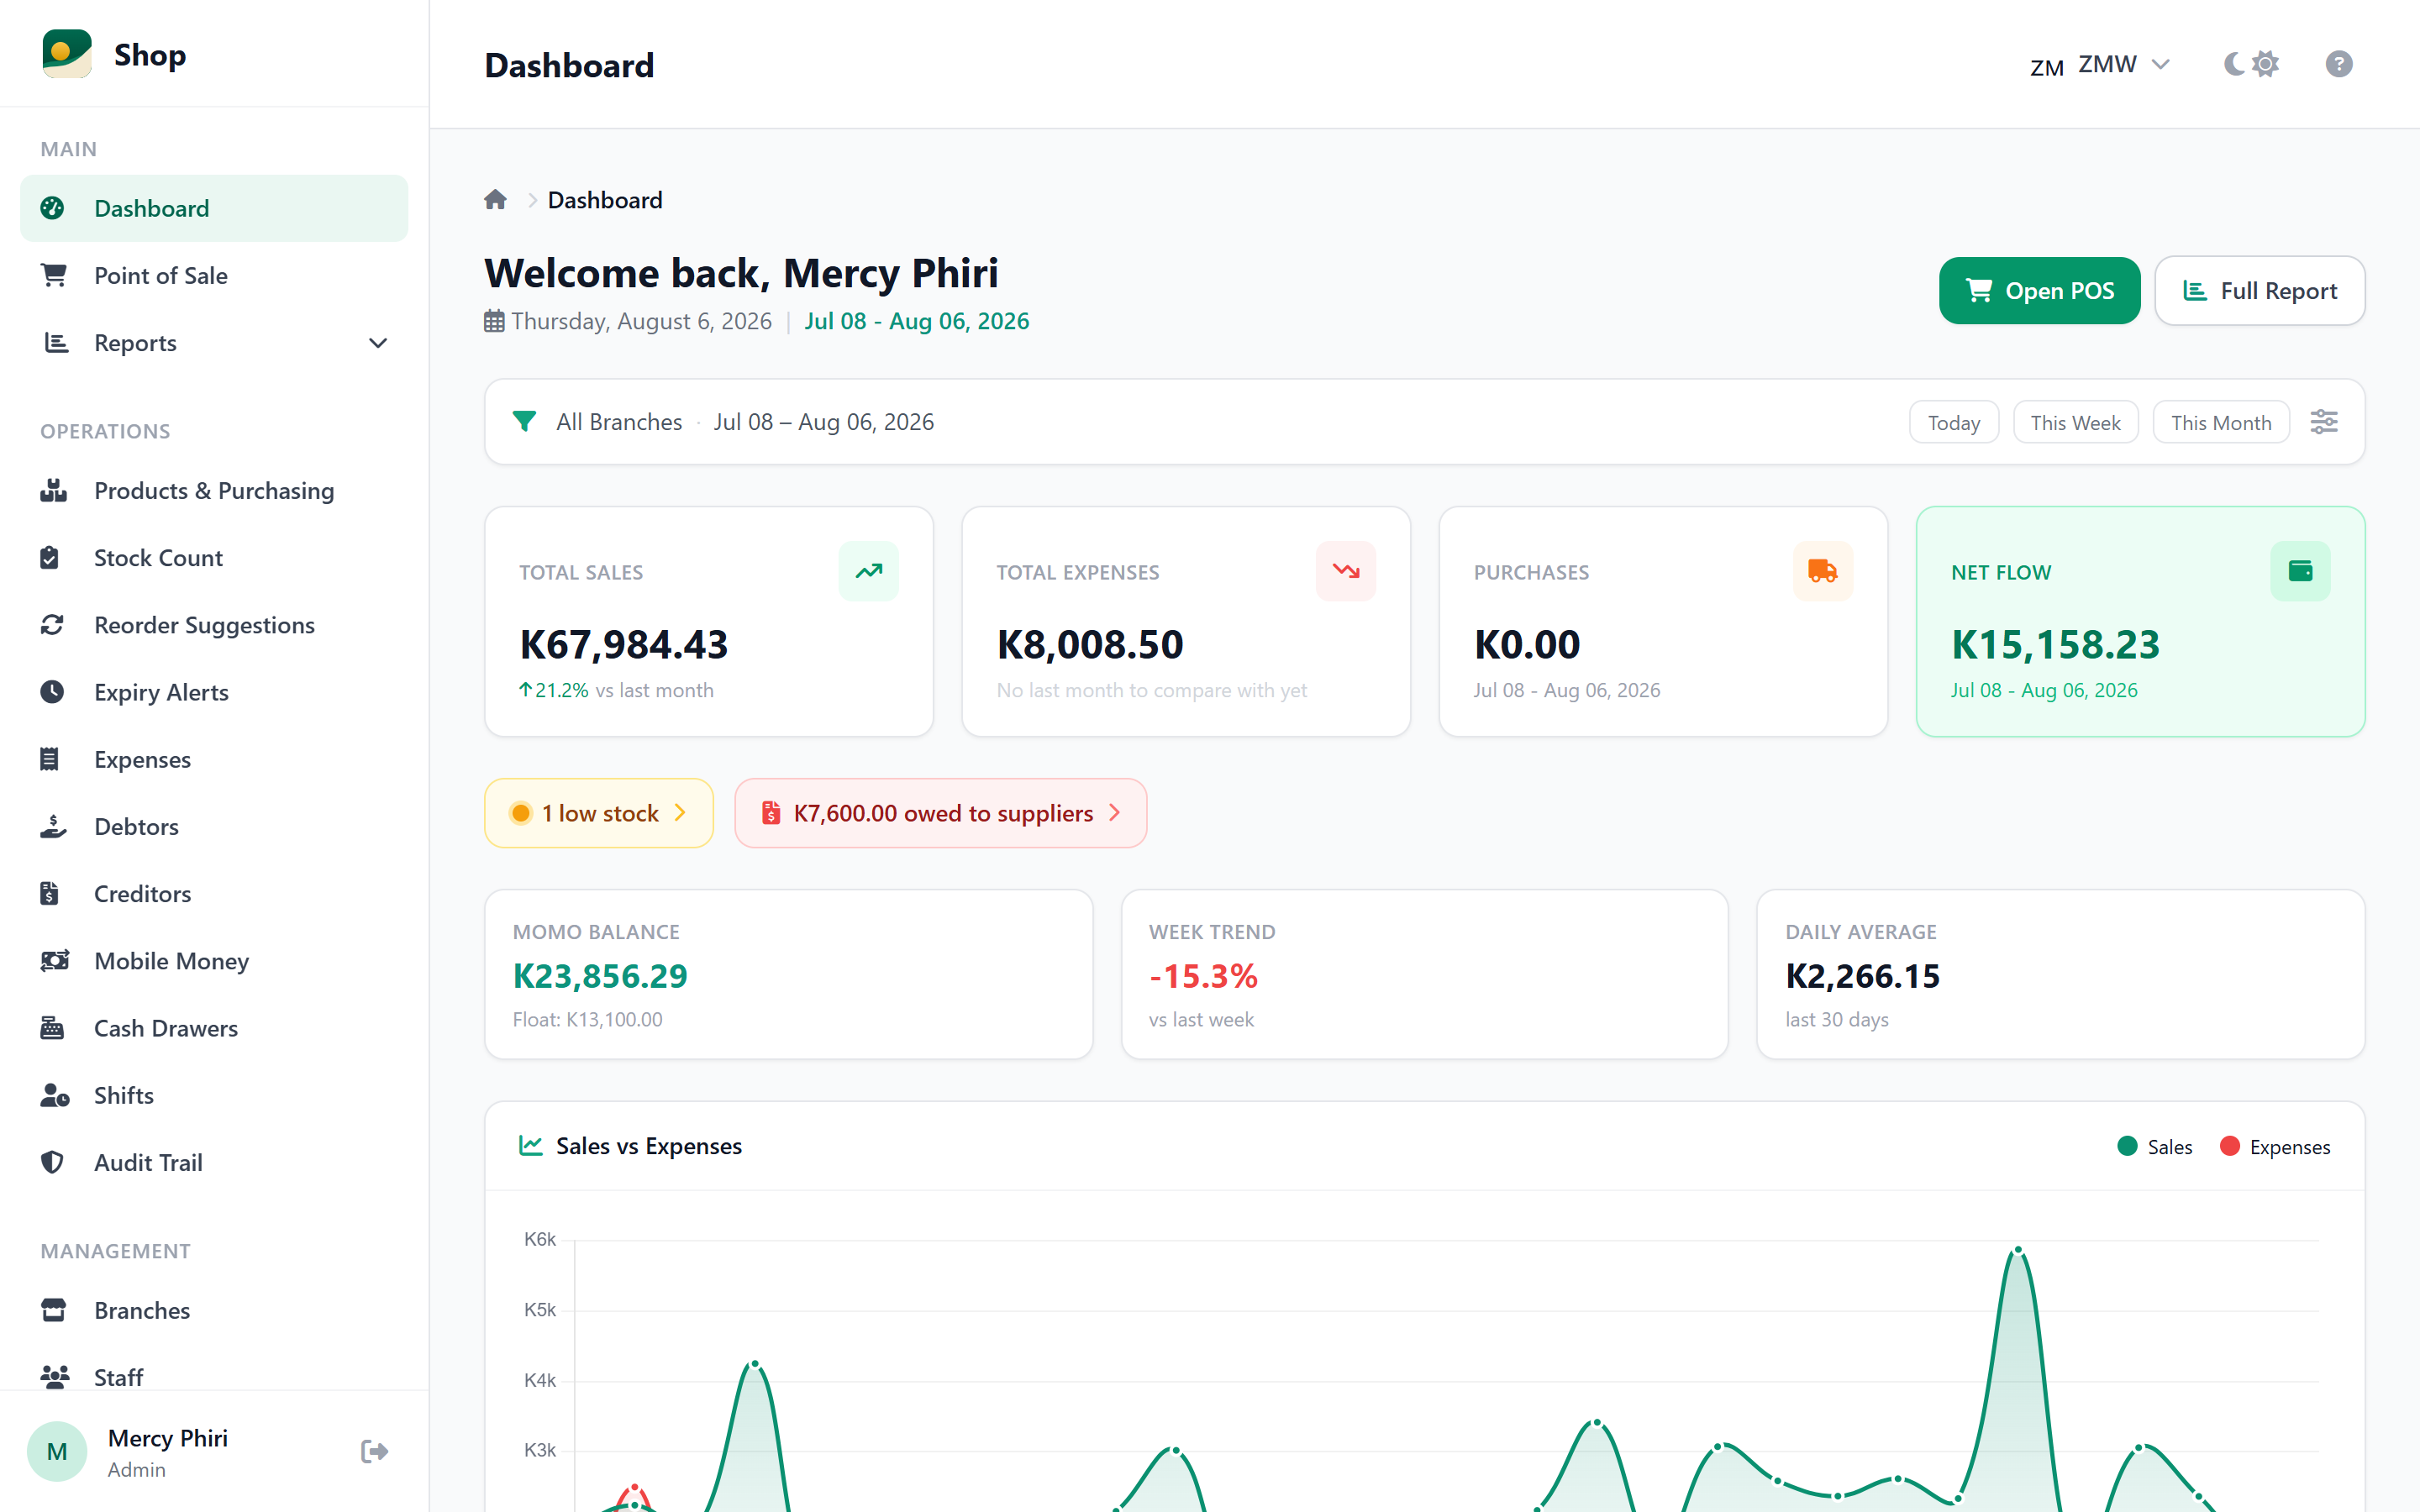The width and height of the screenshot is (2420, 1512).
Task: Open the filter settings sliders icon
Action: (x=2324, y=422)
